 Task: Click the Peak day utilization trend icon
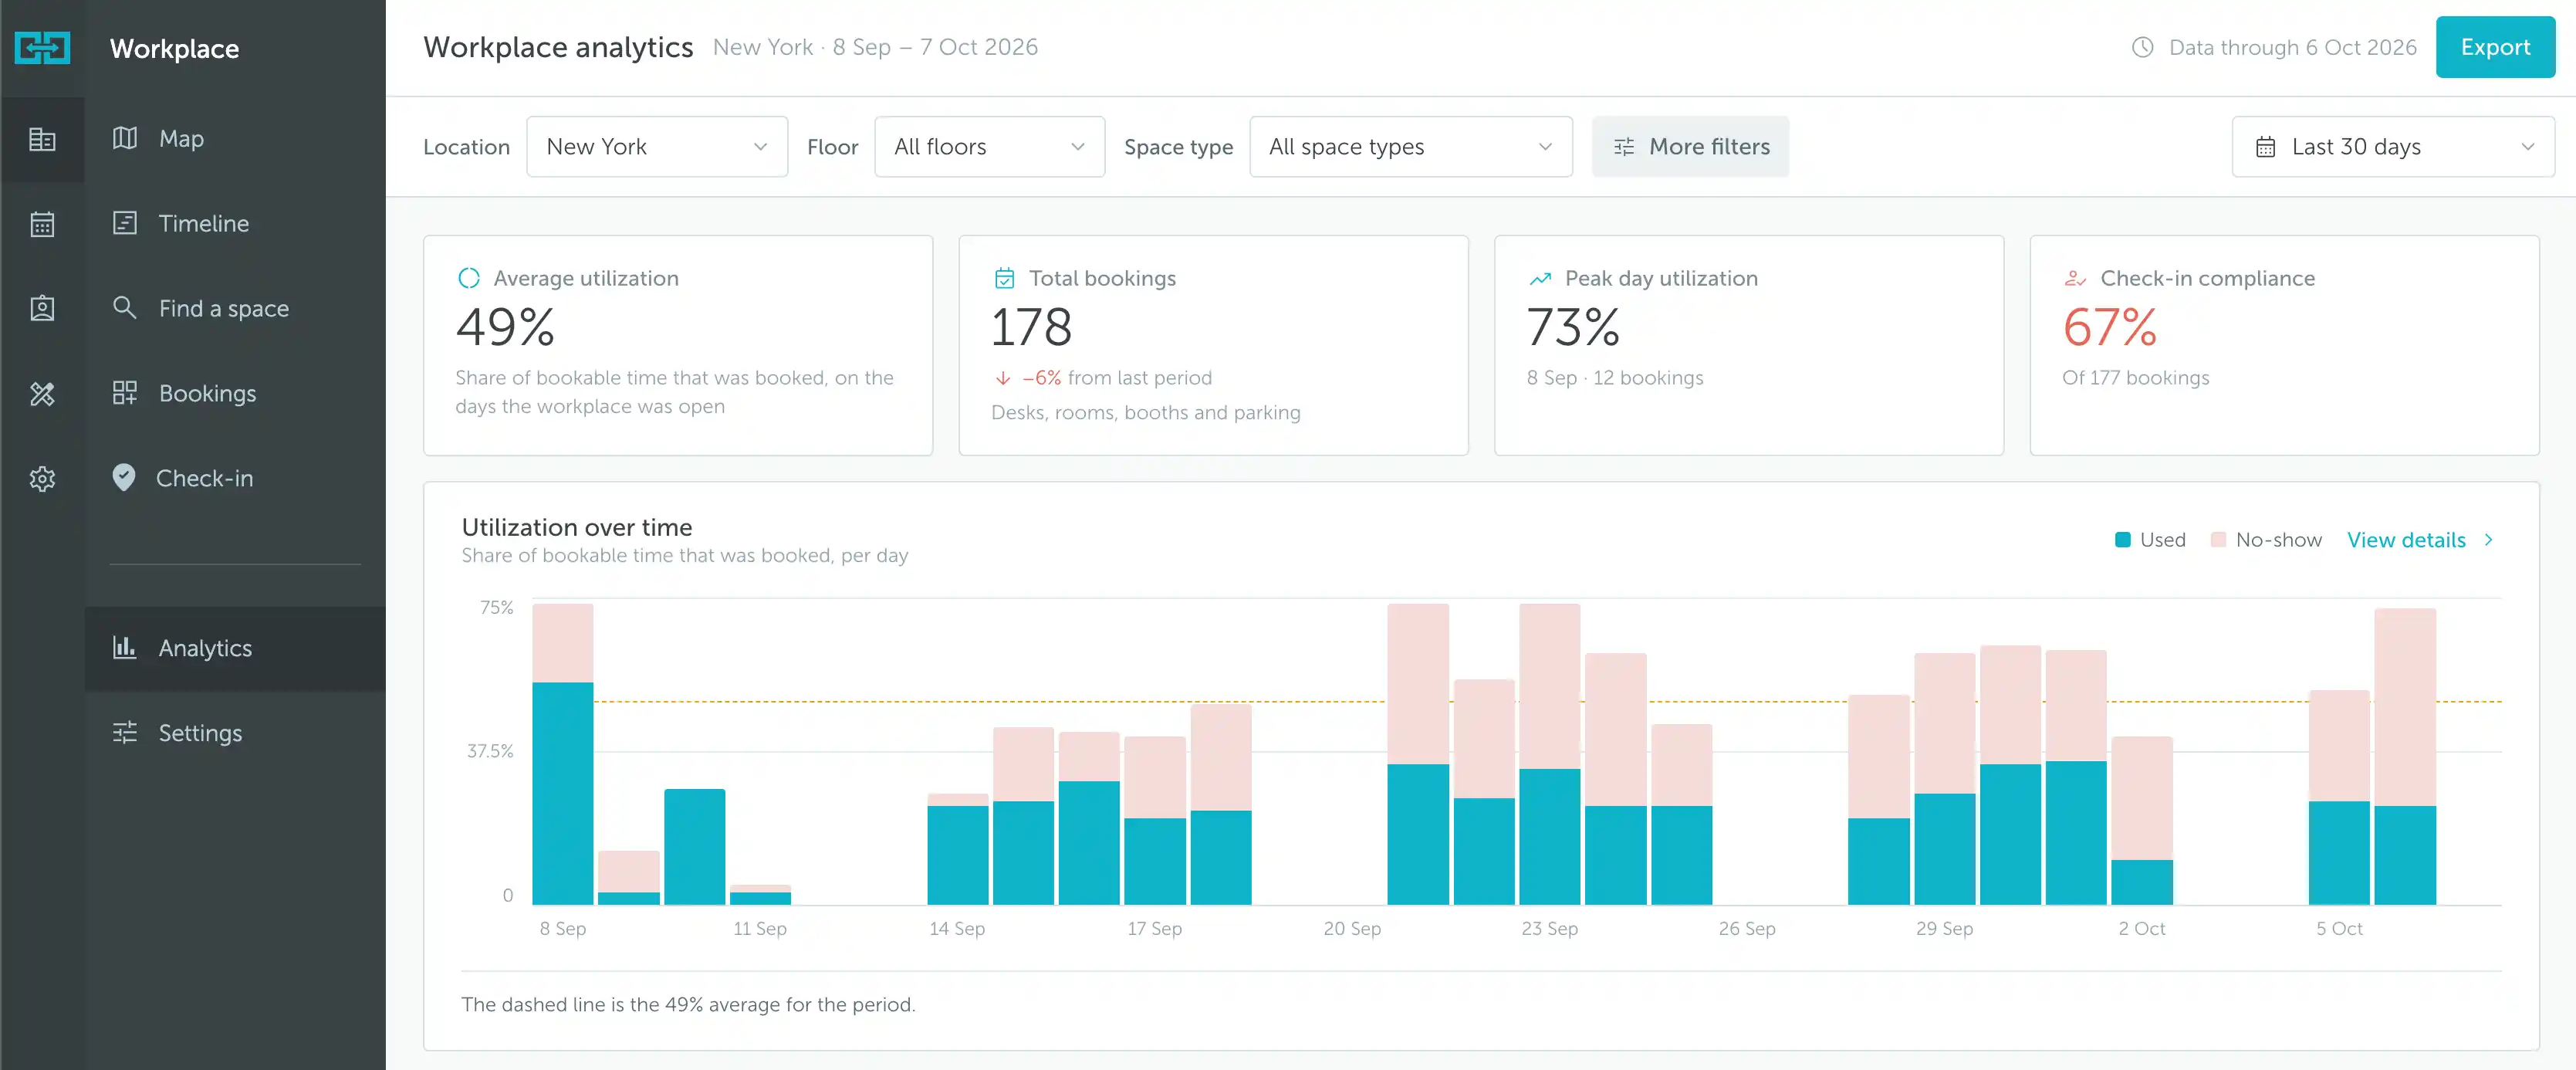tap(1540, 278)
